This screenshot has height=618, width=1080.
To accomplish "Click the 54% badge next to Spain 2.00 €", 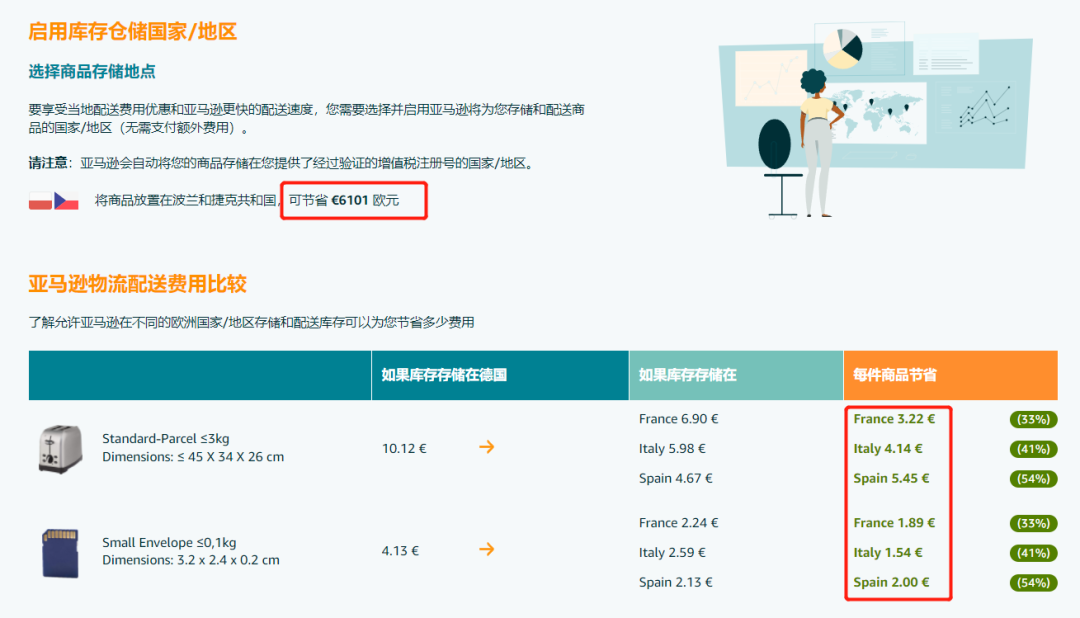I will 1033,583.
